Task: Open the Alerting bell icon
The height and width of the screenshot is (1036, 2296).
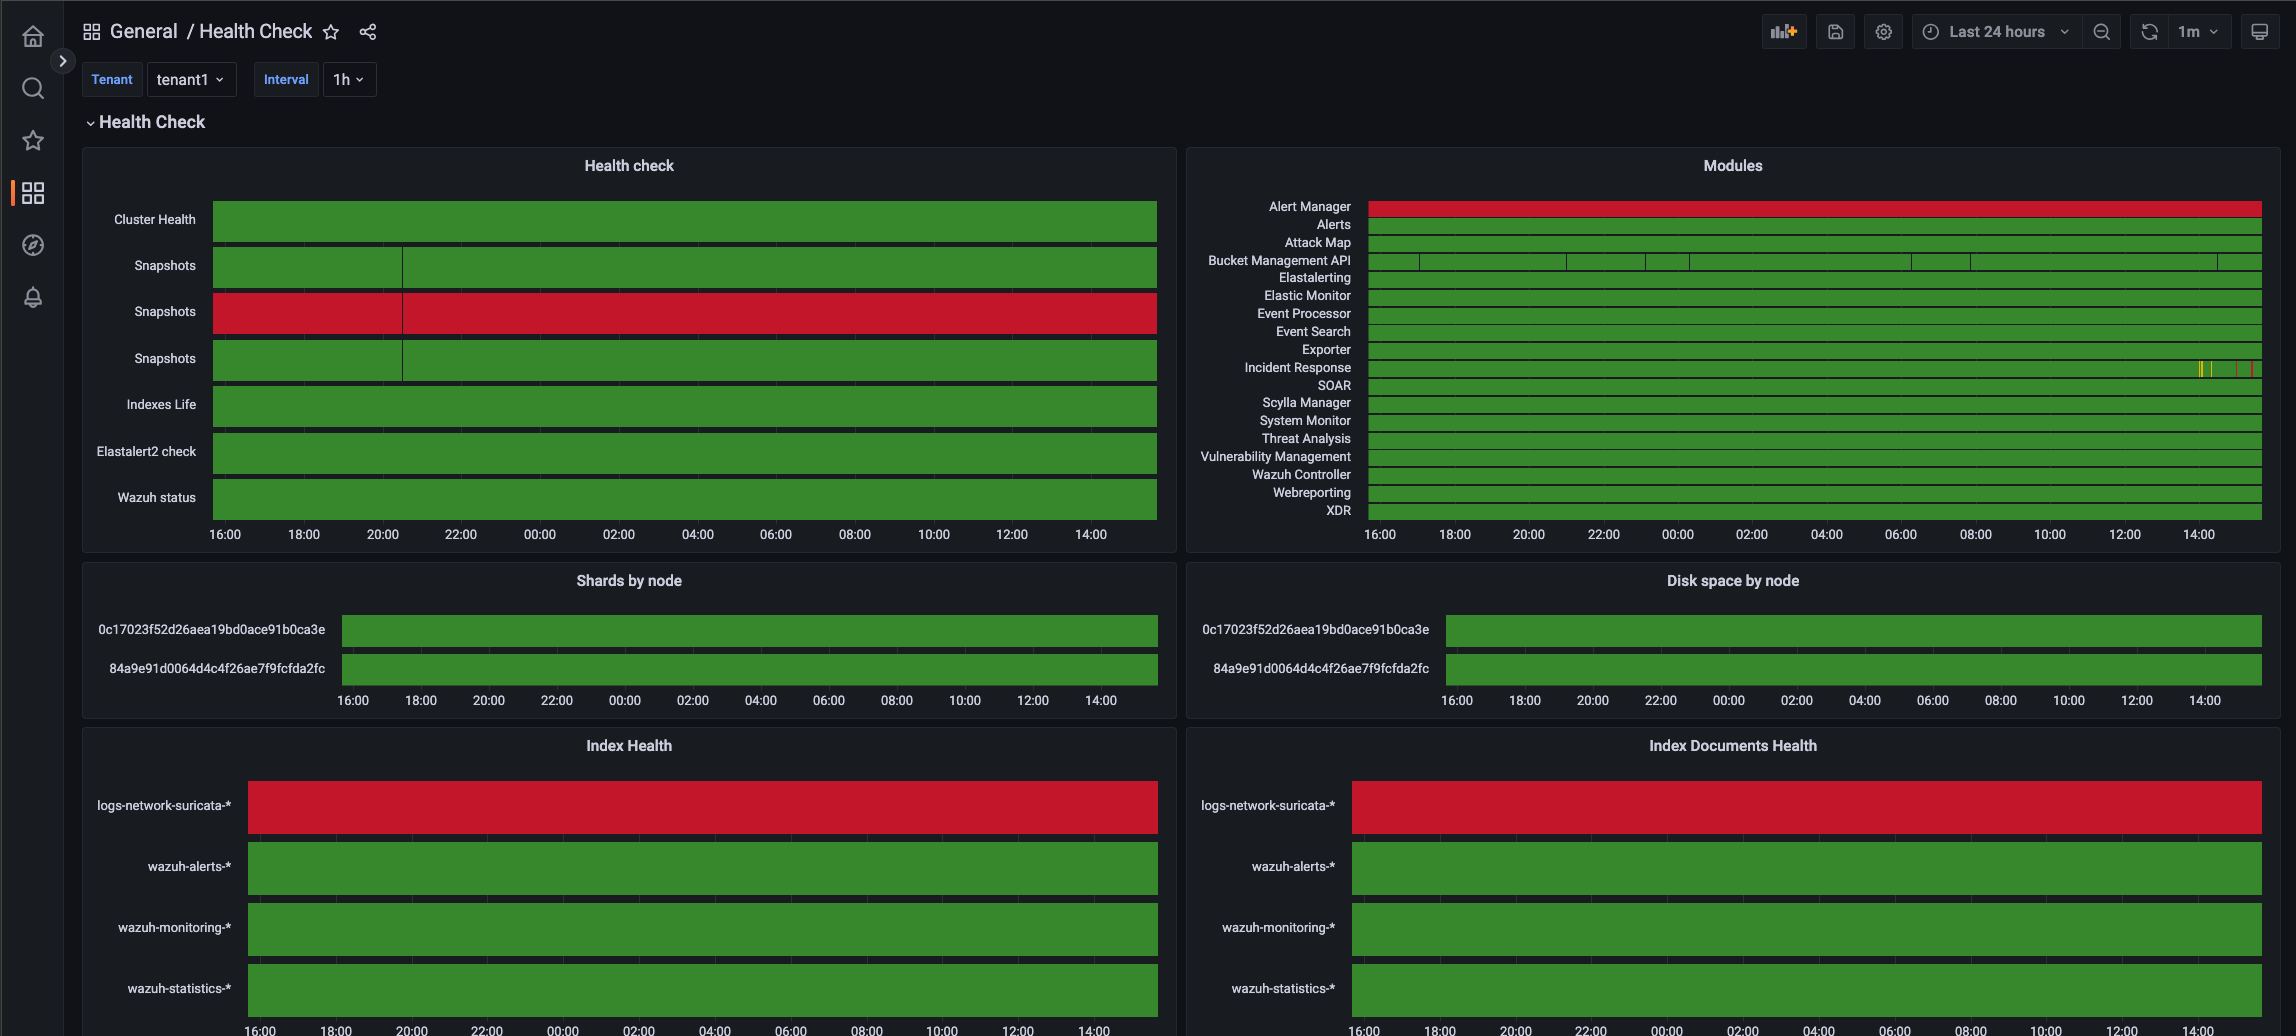Action: coord(33,298)
